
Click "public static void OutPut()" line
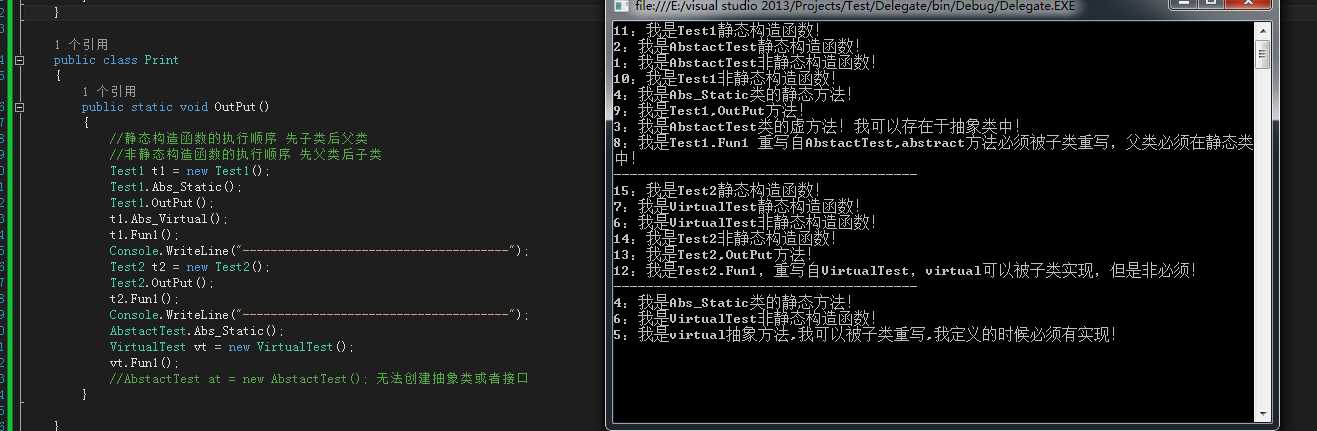click(x=176, y=107)
